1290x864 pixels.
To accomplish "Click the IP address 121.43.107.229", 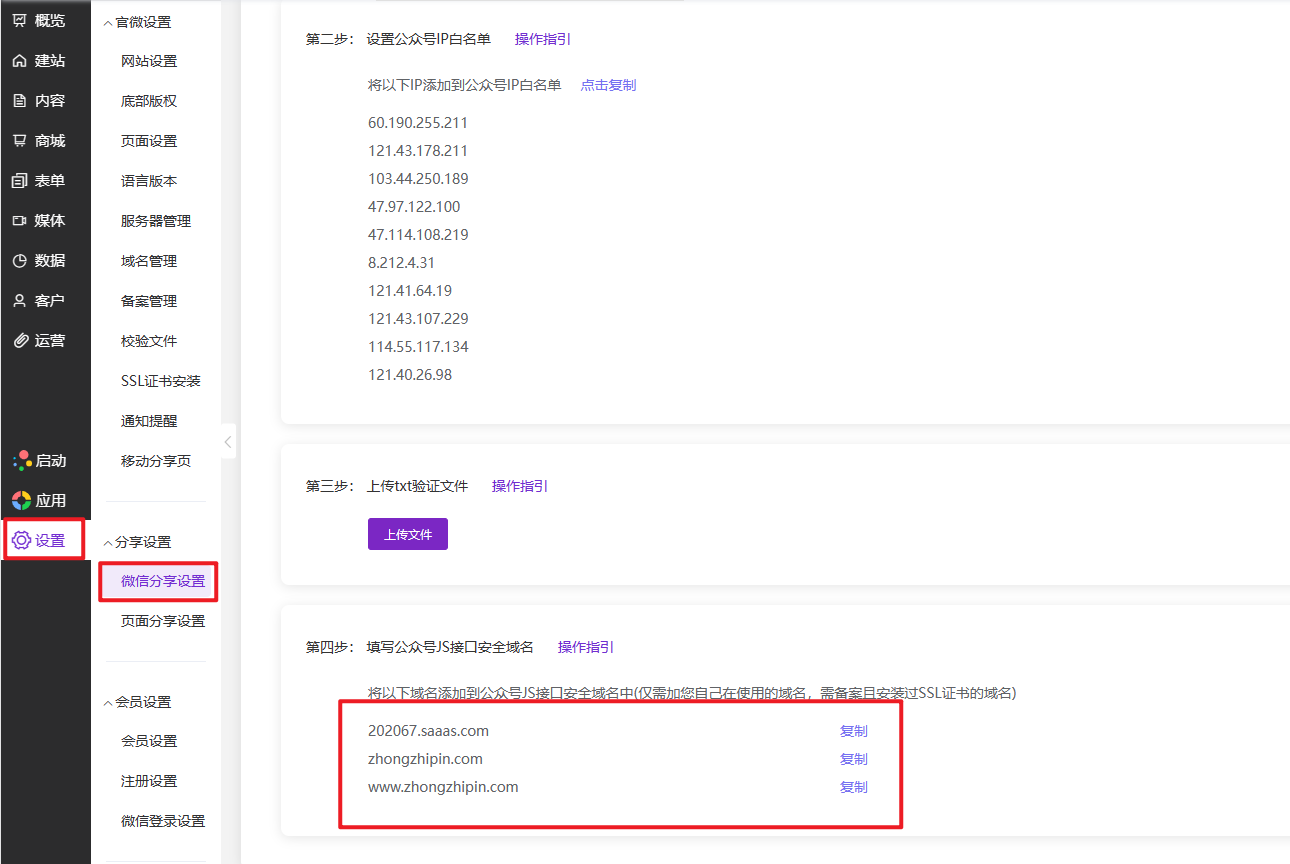I will pos(418,319).
